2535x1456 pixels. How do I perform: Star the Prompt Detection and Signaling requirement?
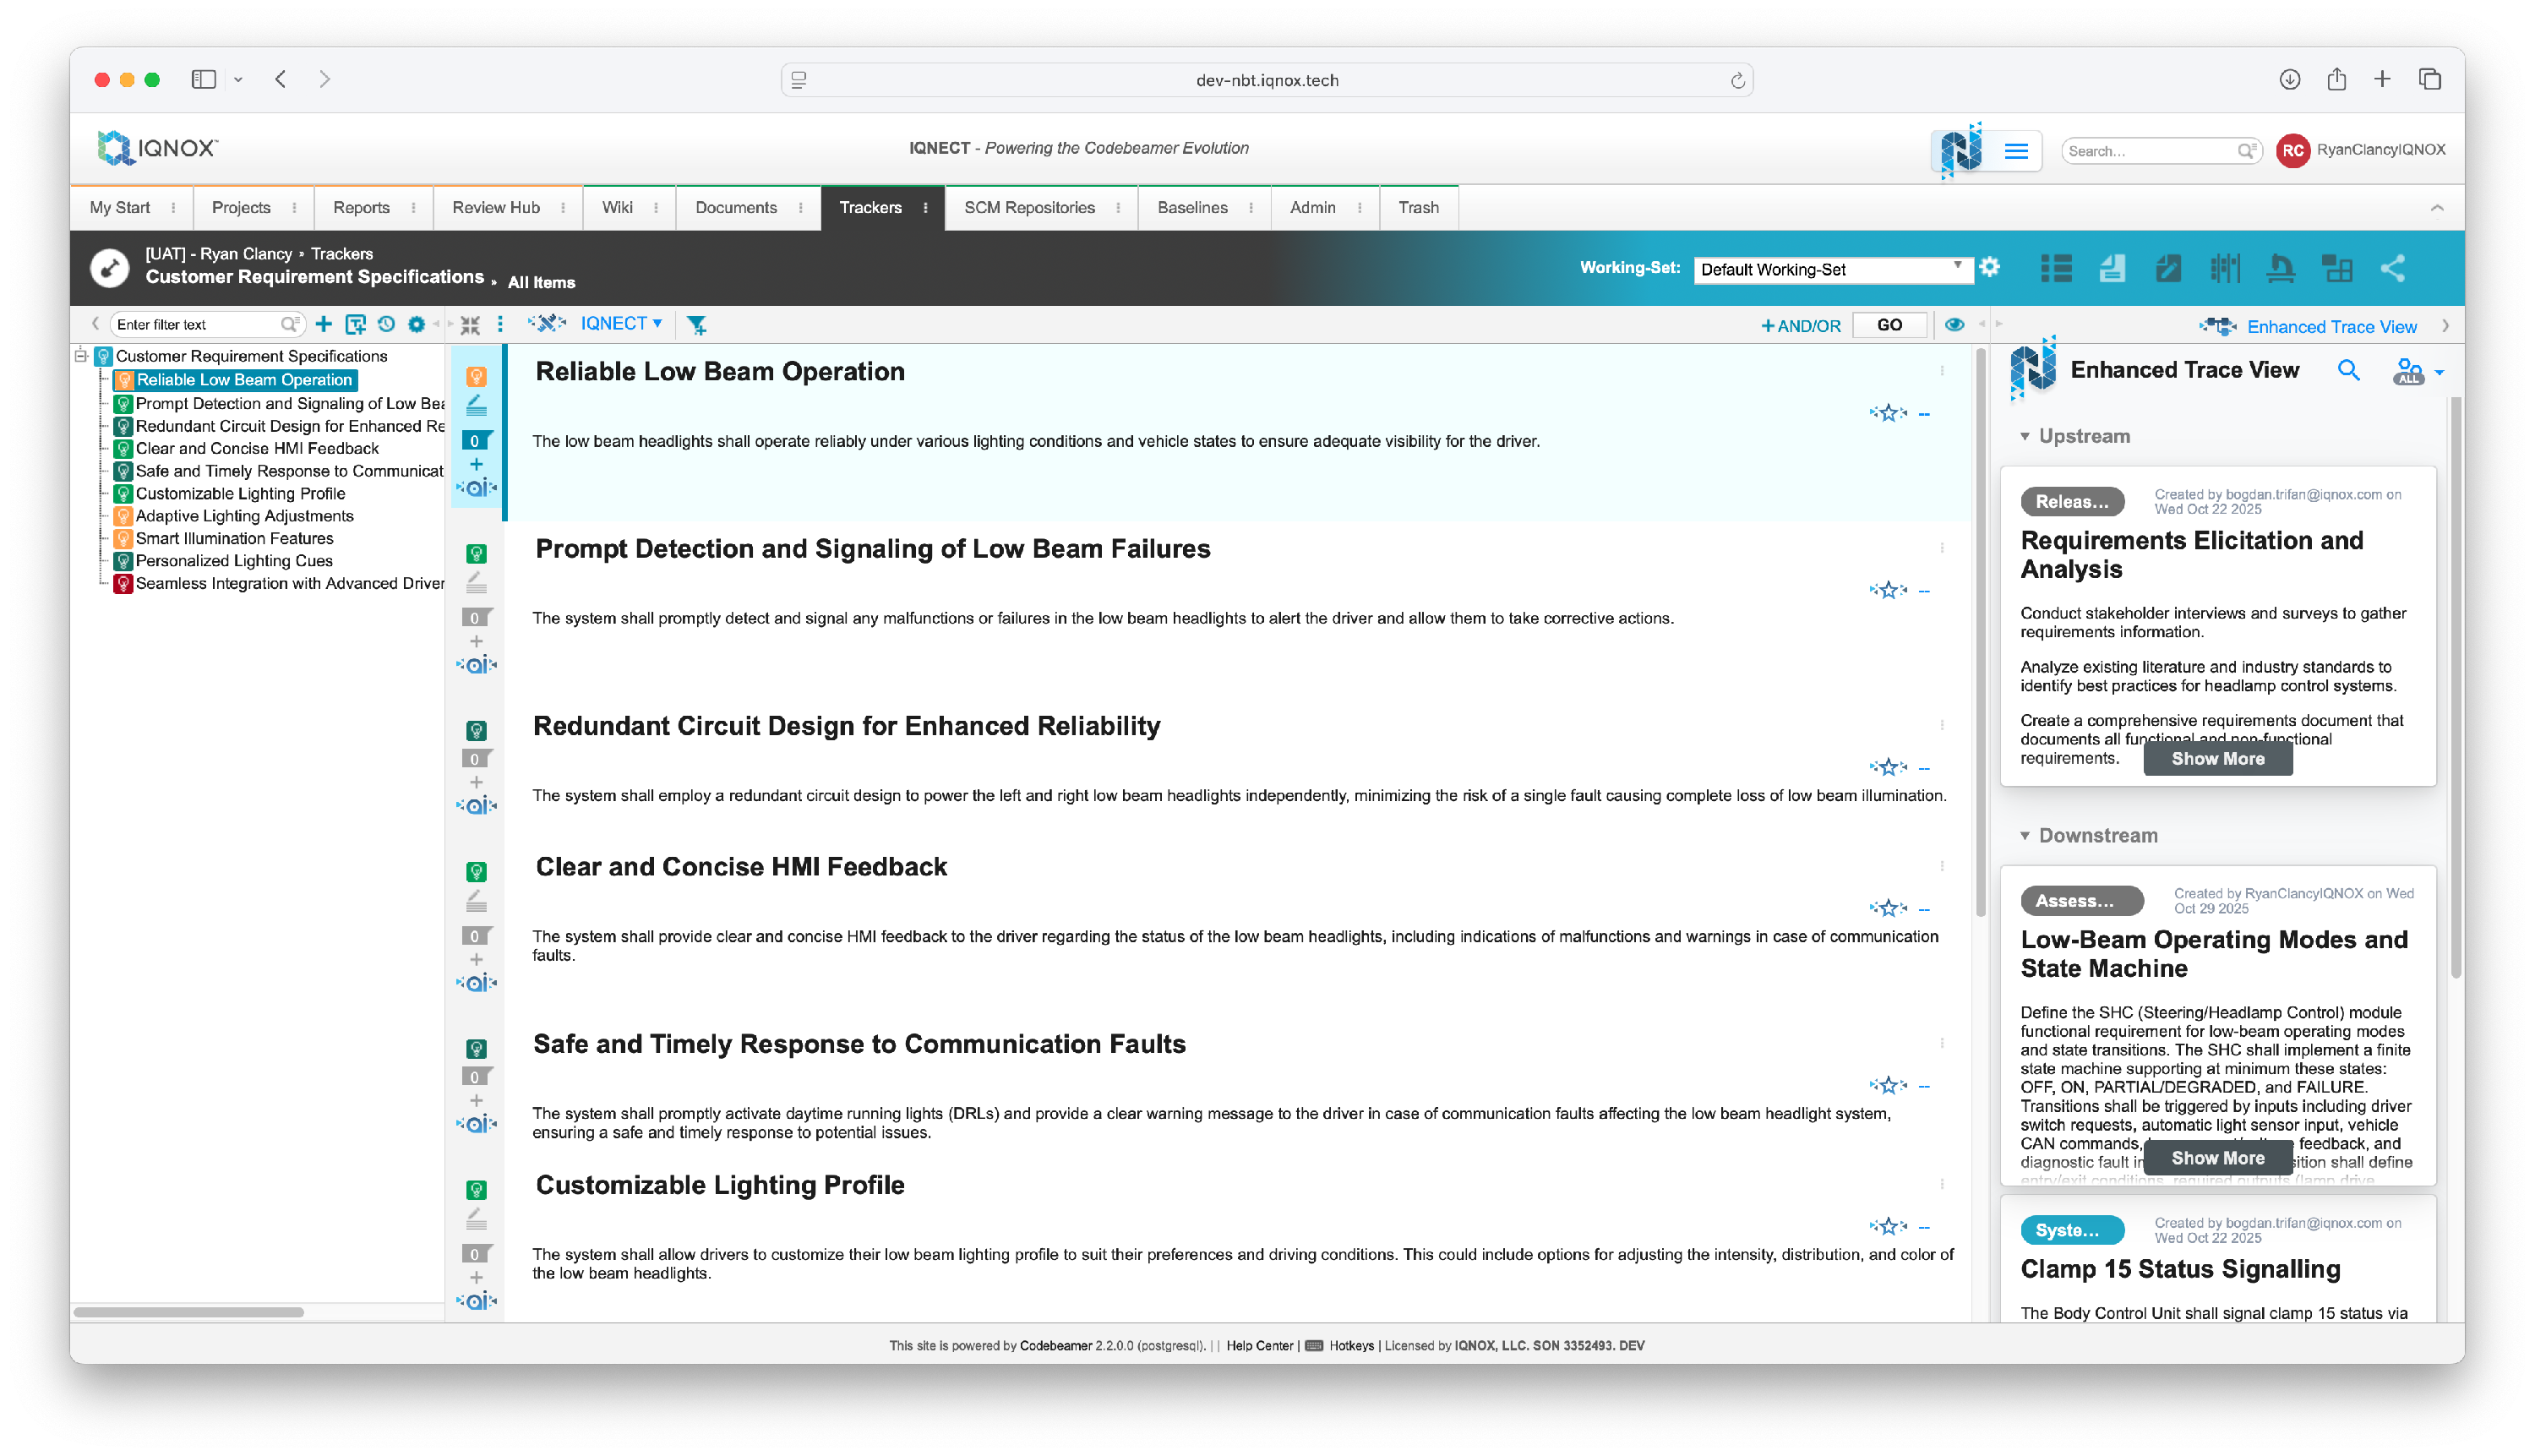[1888, 590]
